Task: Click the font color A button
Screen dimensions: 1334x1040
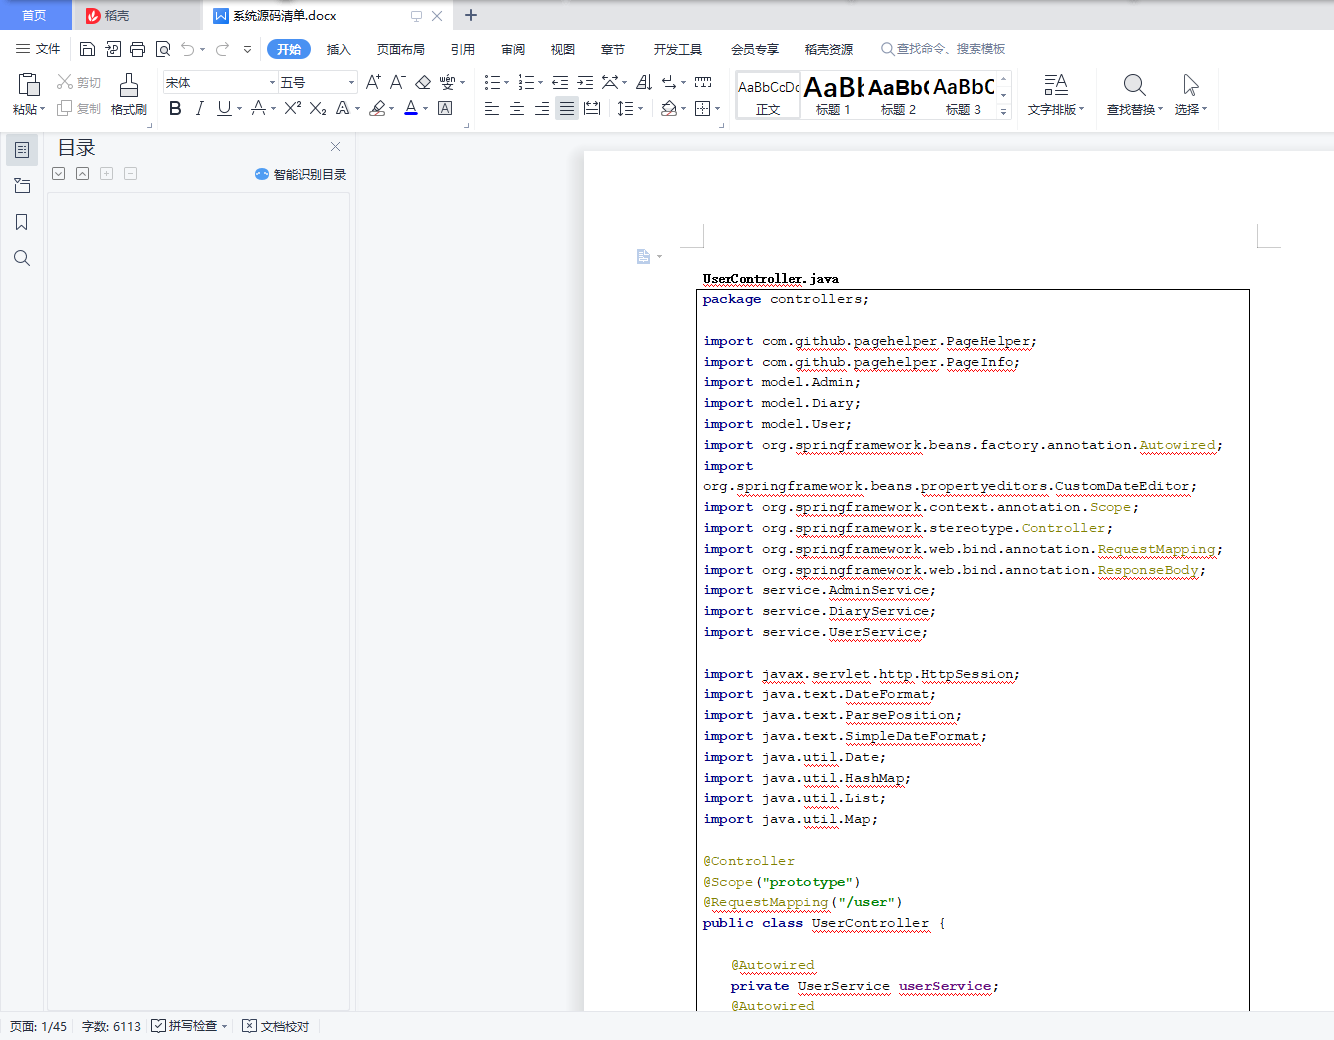Action: pos(411,108)
